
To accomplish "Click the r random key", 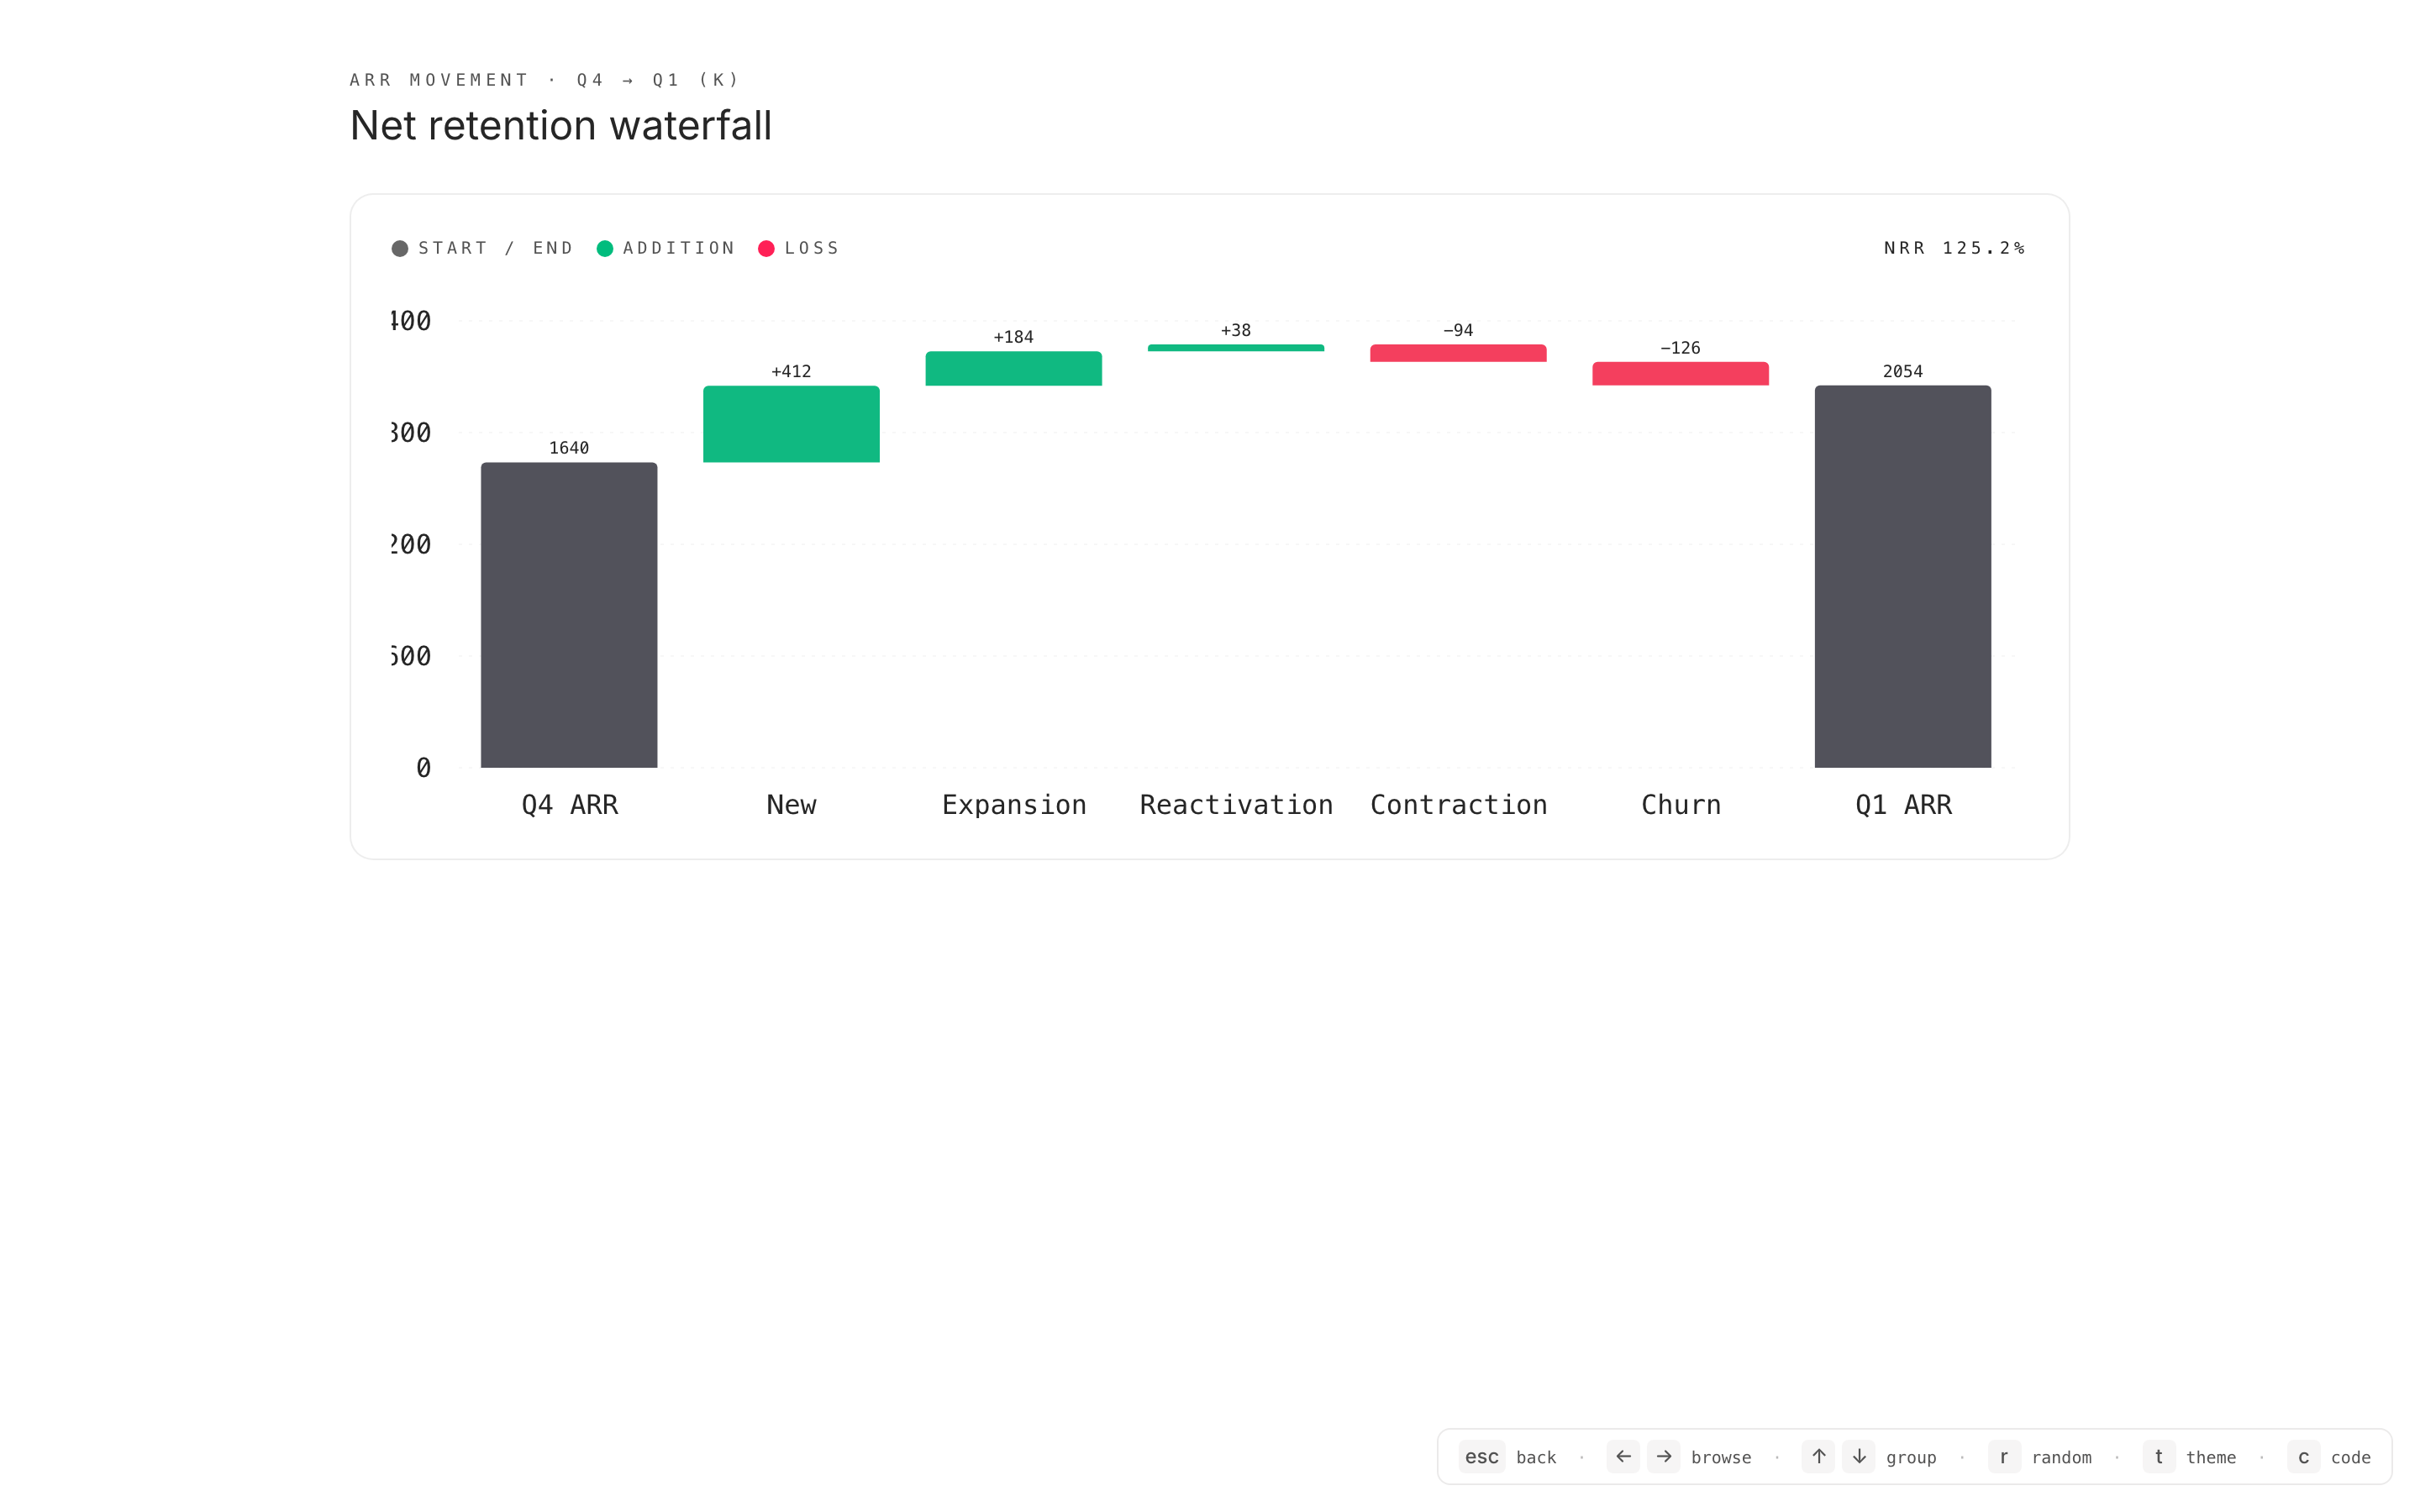I will pyautogui.click(x=2004, y=1457).
